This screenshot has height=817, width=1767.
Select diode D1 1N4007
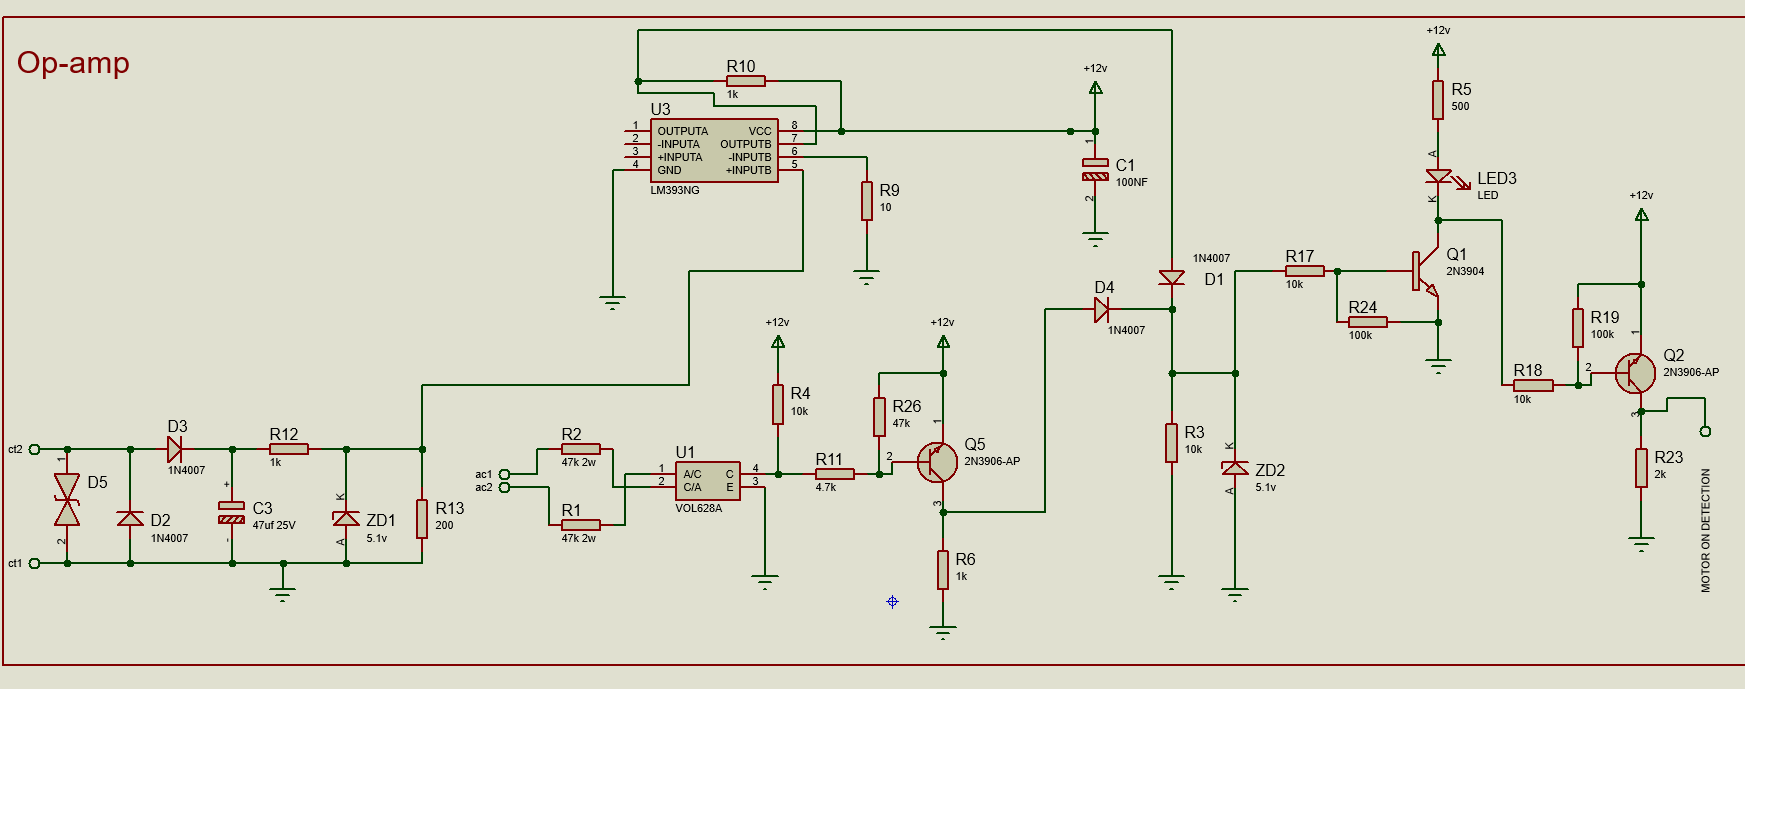[1171, 277]
